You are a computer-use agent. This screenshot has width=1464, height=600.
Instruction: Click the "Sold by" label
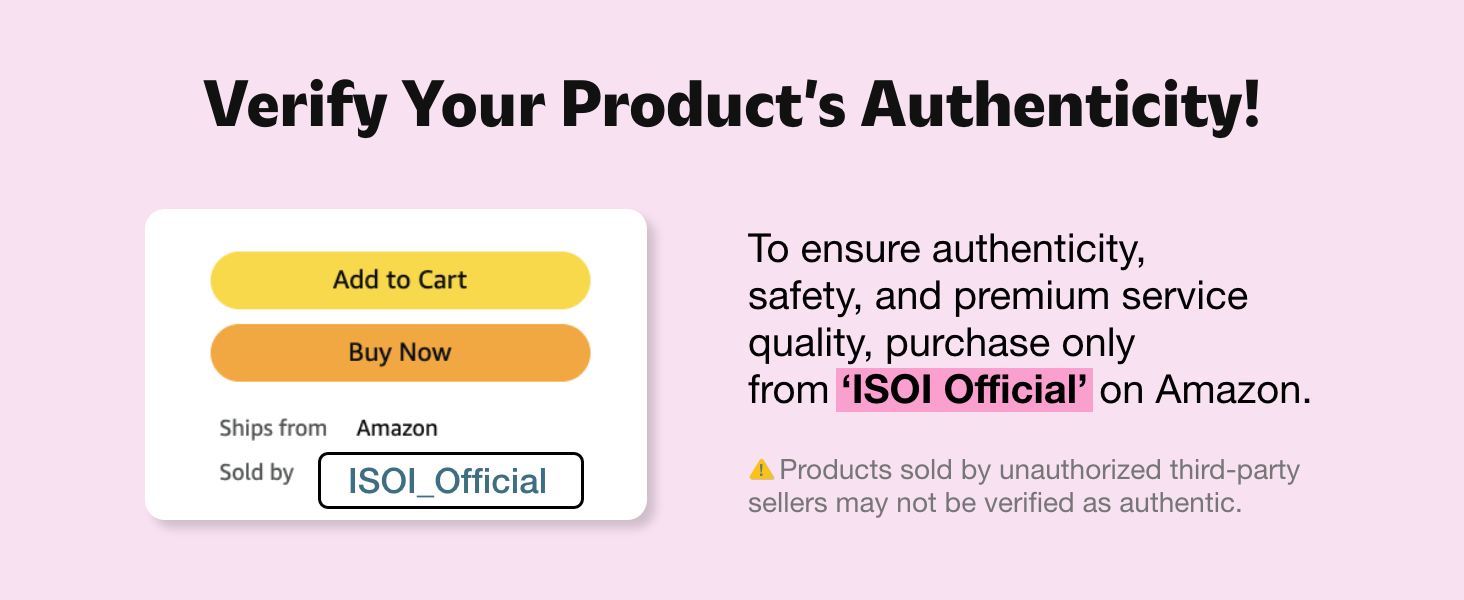pos(256,472)
